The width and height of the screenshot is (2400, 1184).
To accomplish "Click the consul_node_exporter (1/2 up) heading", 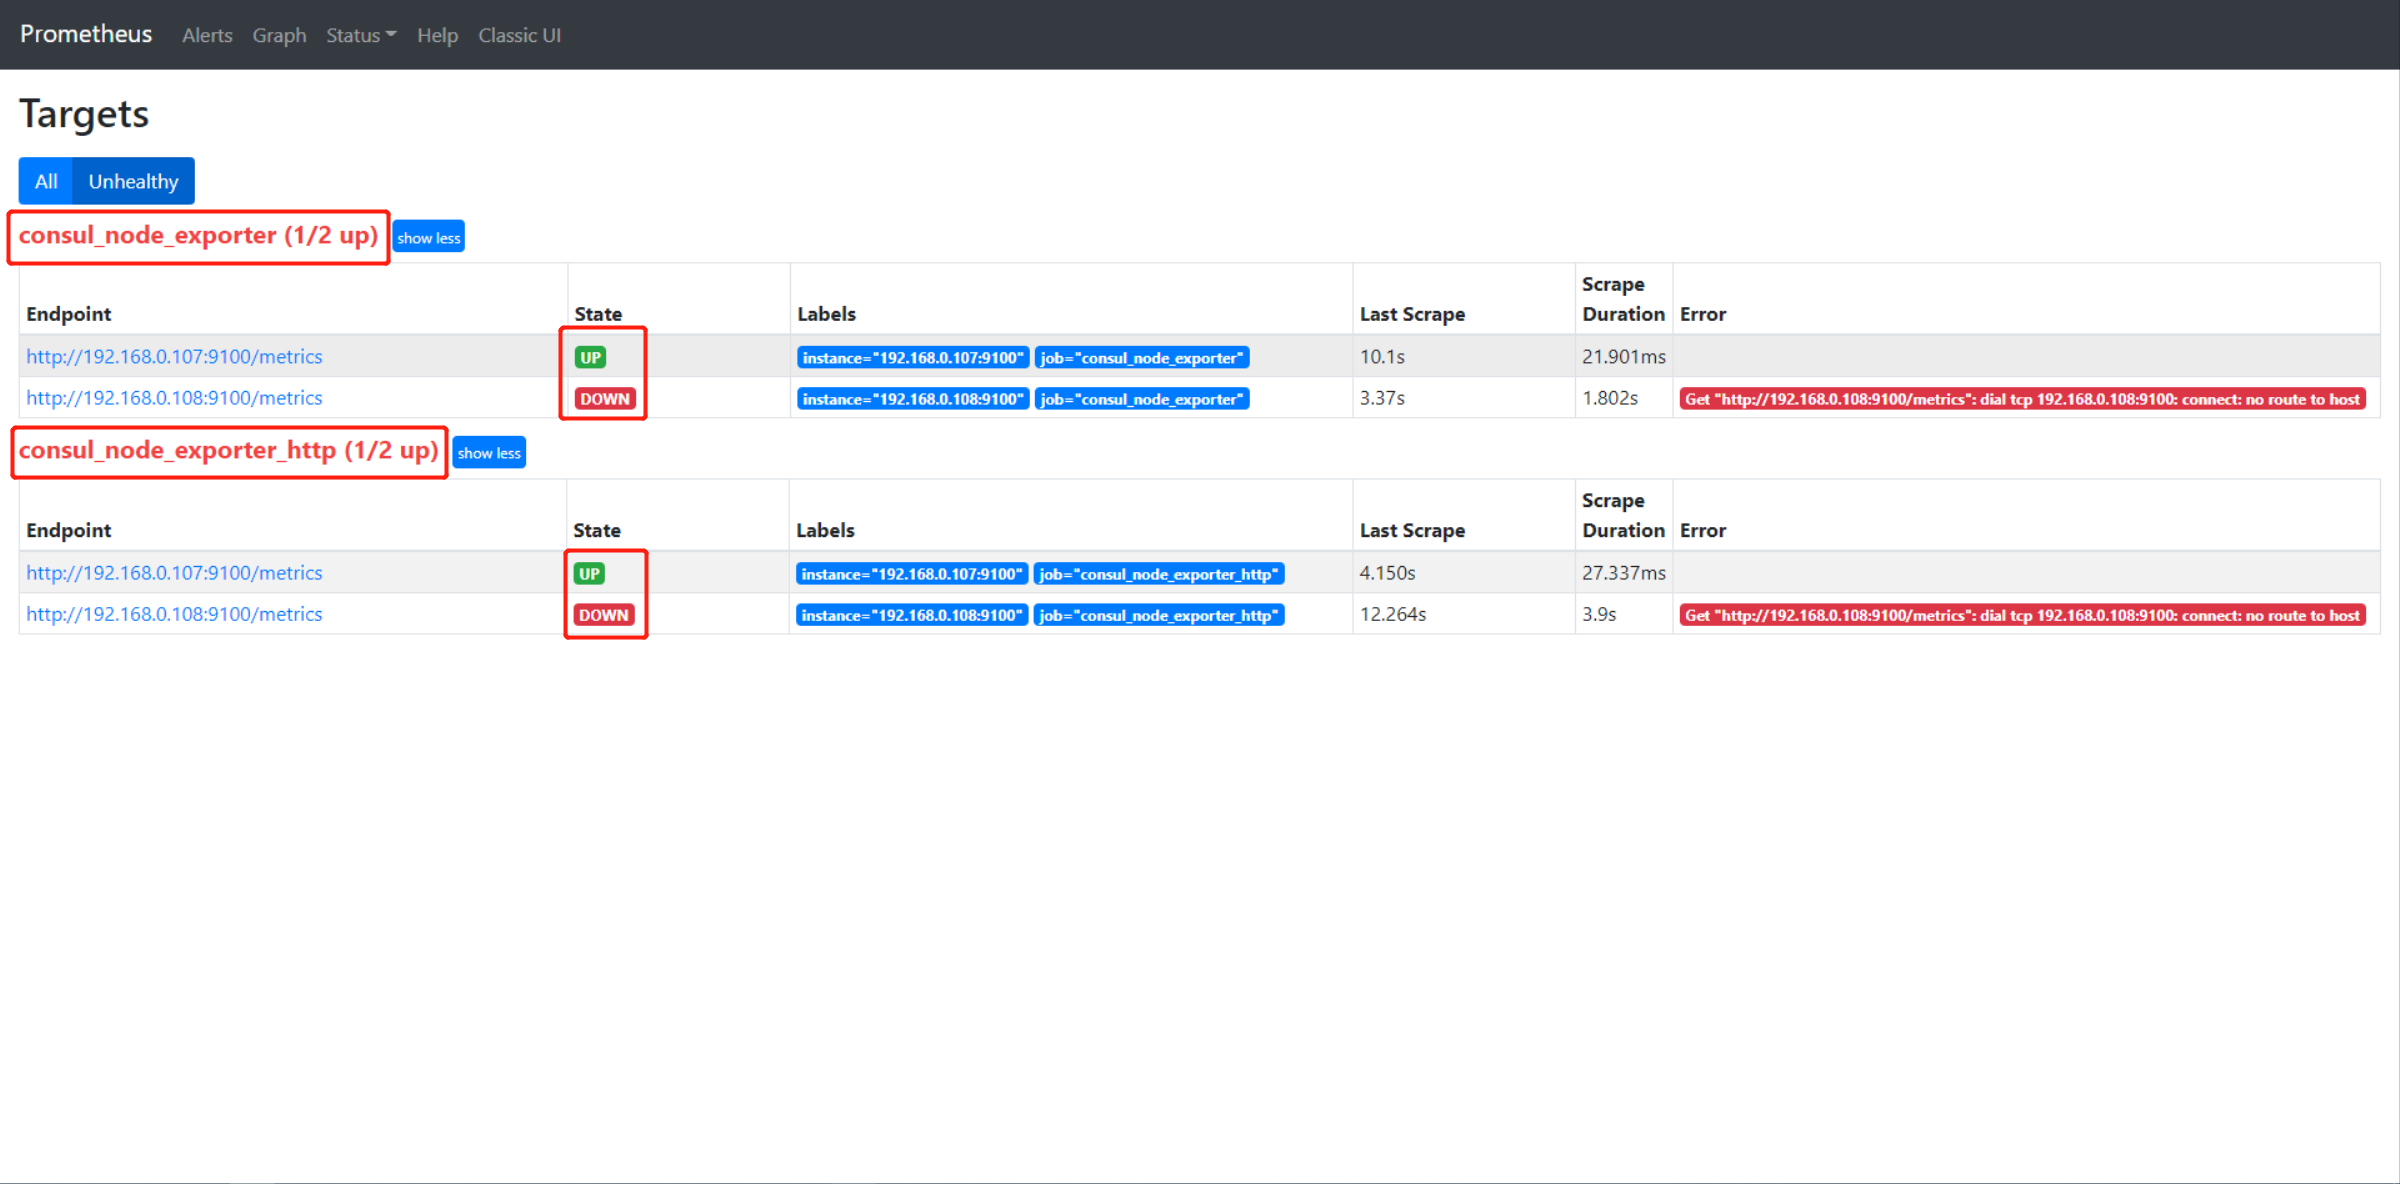I will click(x=198, y=235).
